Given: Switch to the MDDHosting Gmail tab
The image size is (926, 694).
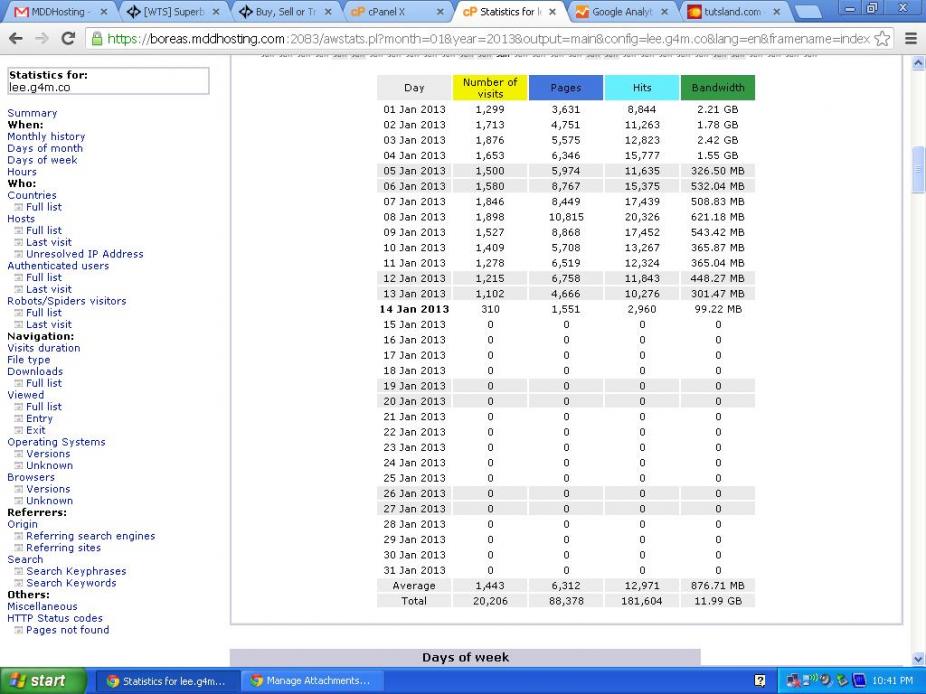Looking at the screenshot, I should click(55, 12).
